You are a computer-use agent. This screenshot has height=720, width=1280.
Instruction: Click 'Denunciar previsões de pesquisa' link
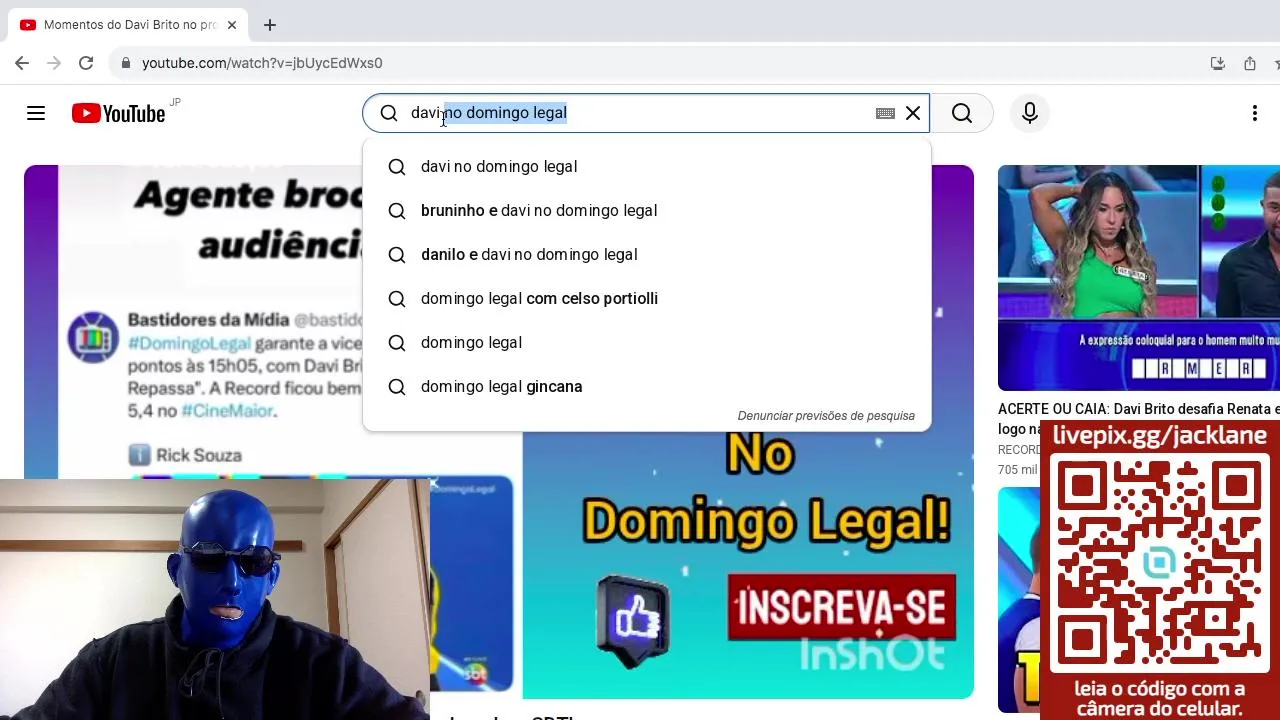click(x=826, y=416)
